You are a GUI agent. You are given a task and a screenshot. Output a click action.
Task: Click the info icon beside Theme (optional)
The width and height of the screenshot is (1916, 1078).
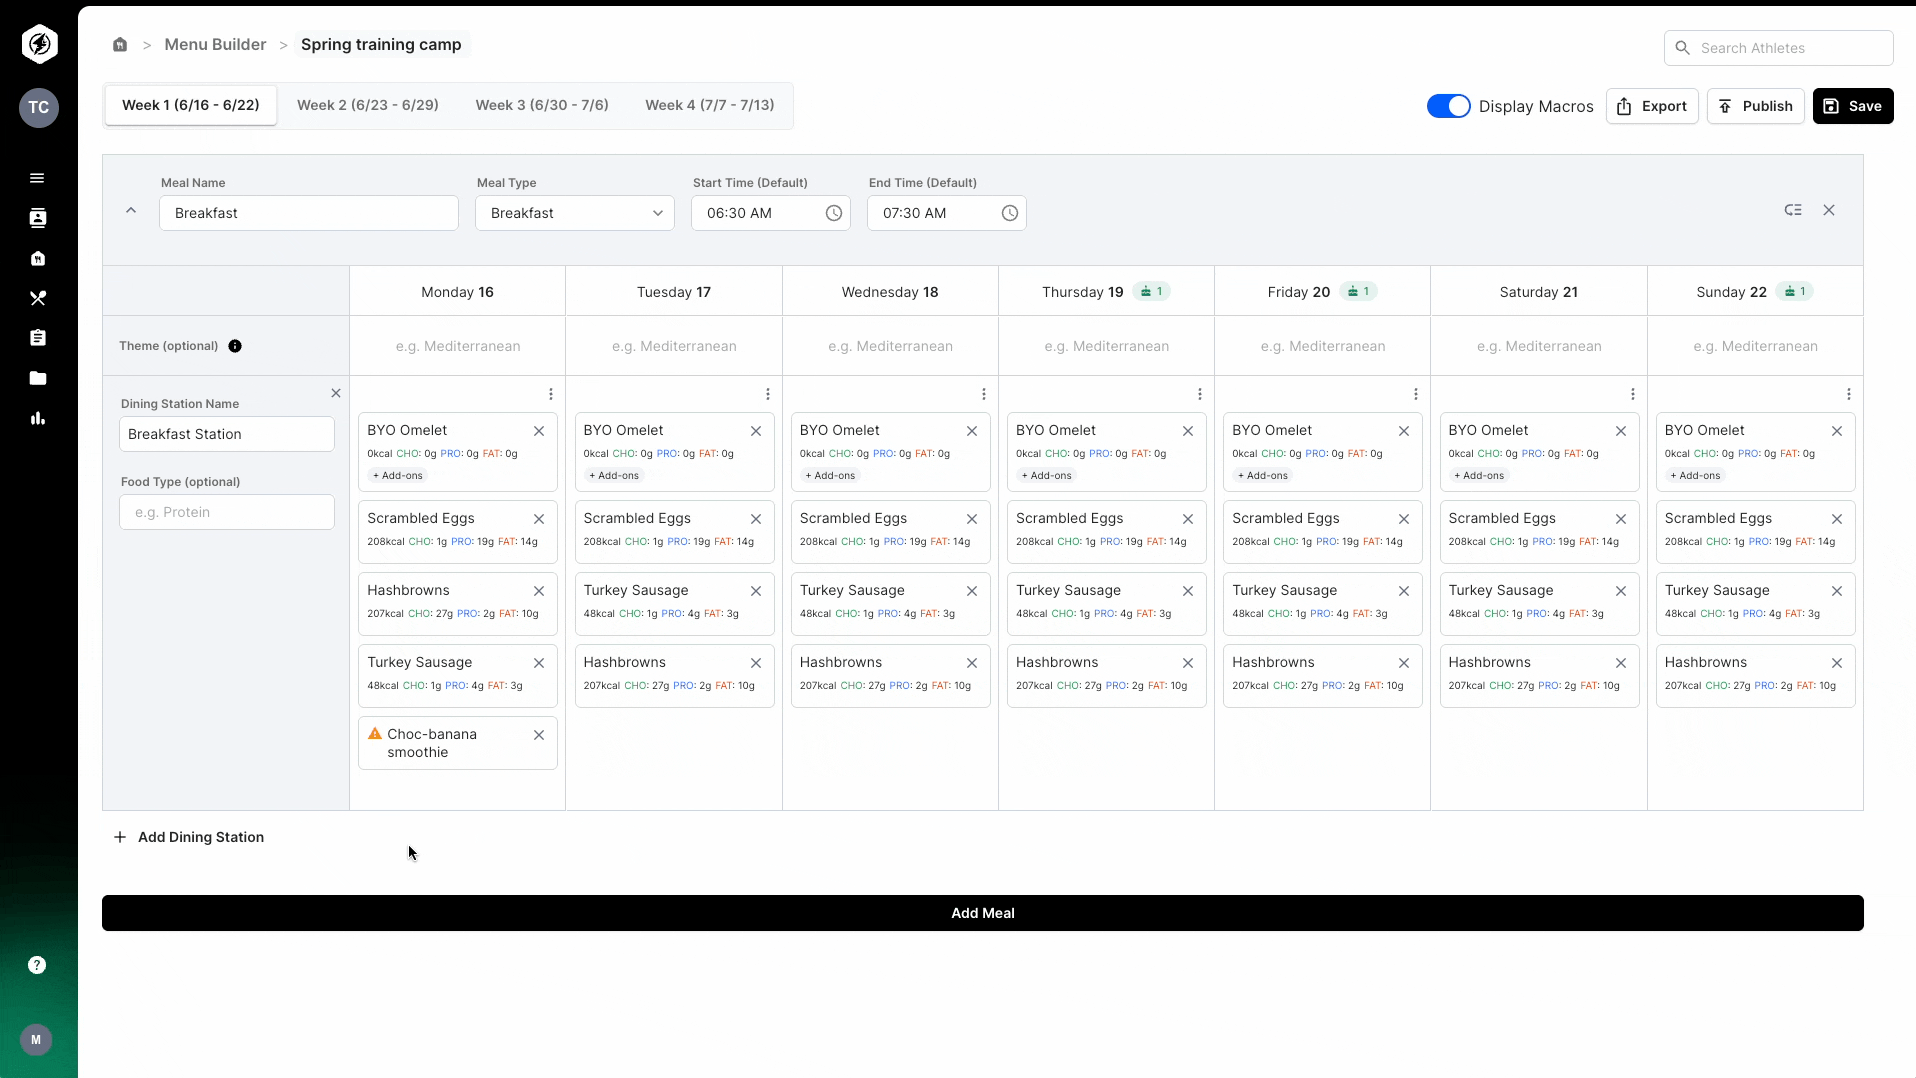click(x=235, y=346)
